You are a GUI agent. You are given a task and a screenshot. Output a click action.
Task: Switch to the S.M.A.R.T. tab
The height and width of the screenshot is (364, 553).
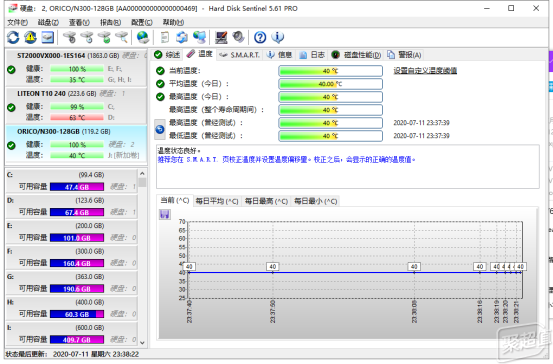[x=239, y=55]
